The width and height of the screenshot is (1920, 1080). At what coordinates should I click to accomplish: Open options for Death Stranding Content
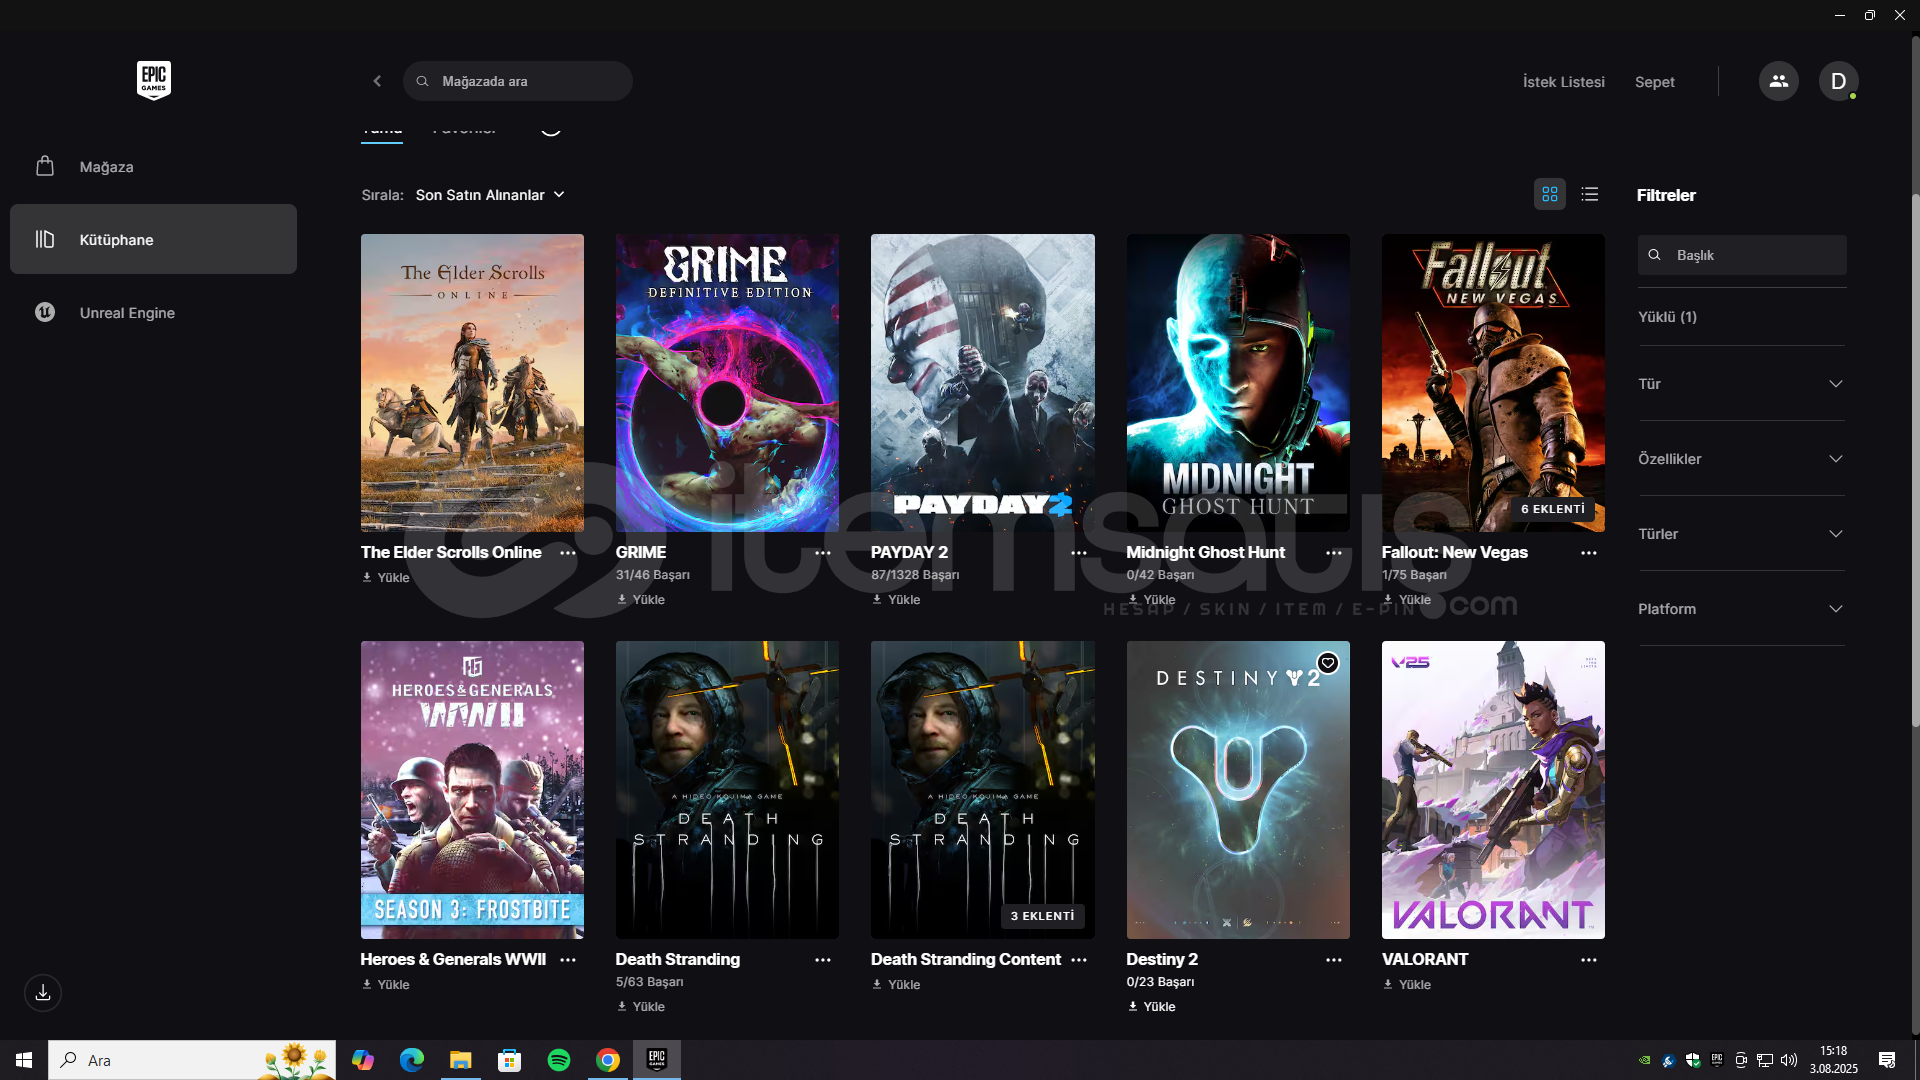[x=1079, y=960]
